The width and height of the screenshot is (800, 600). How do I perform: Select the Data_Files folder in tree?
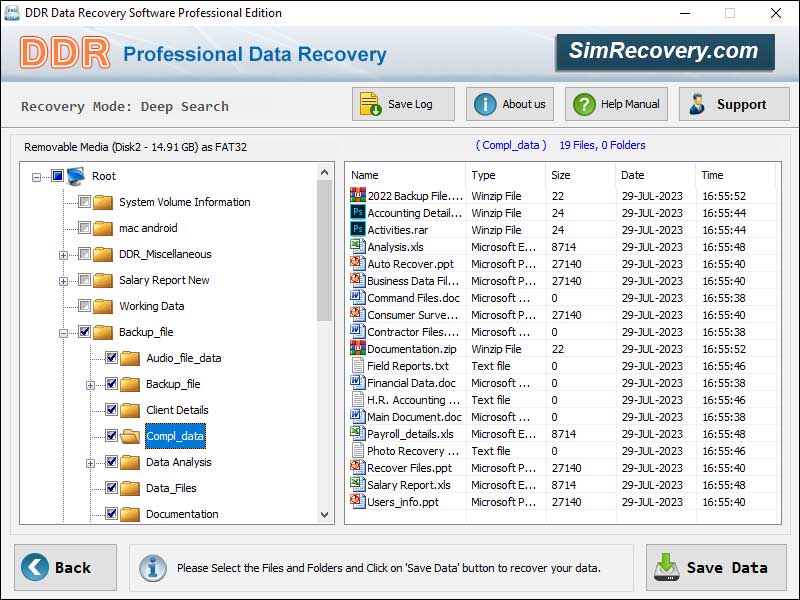(171, 488)
